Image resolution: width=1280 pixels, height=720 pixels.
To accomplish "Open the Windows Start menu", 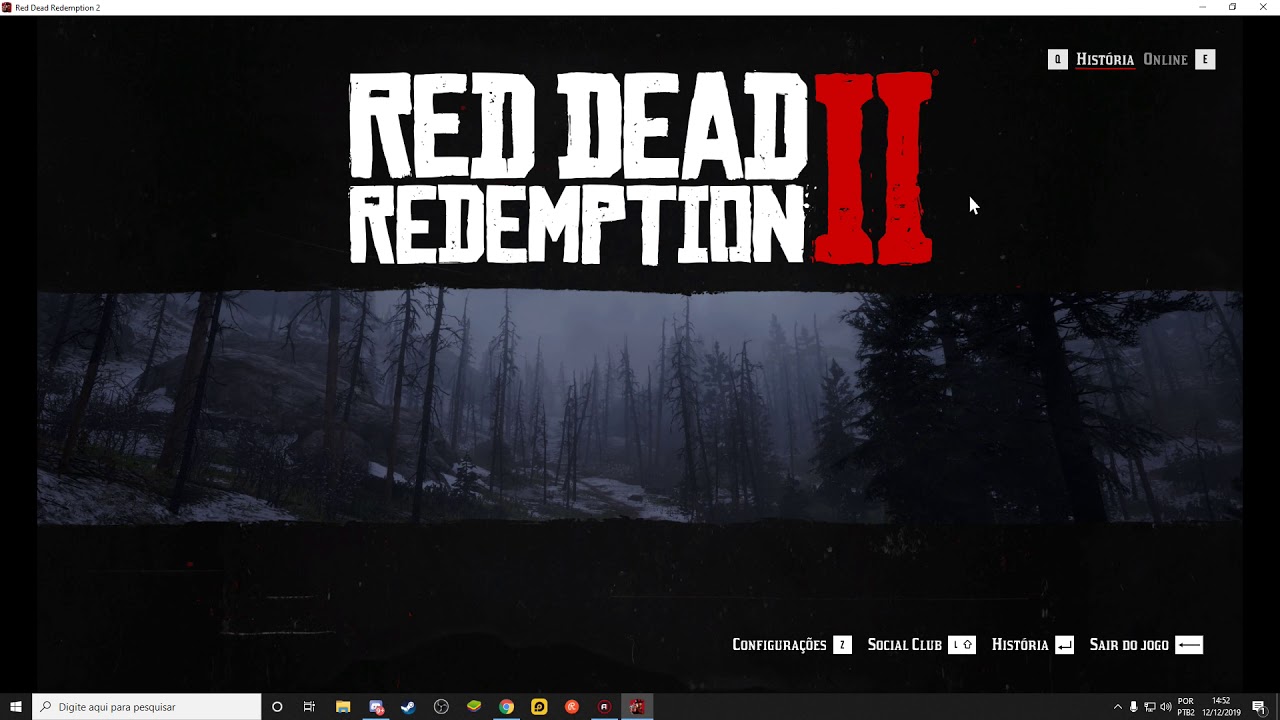I will click(16, 707).
